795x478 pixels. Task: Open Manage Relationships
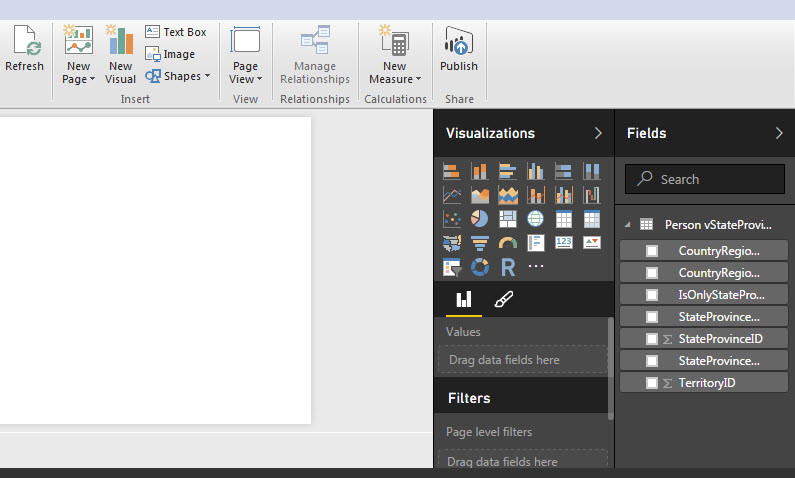(x=315, y=55)
